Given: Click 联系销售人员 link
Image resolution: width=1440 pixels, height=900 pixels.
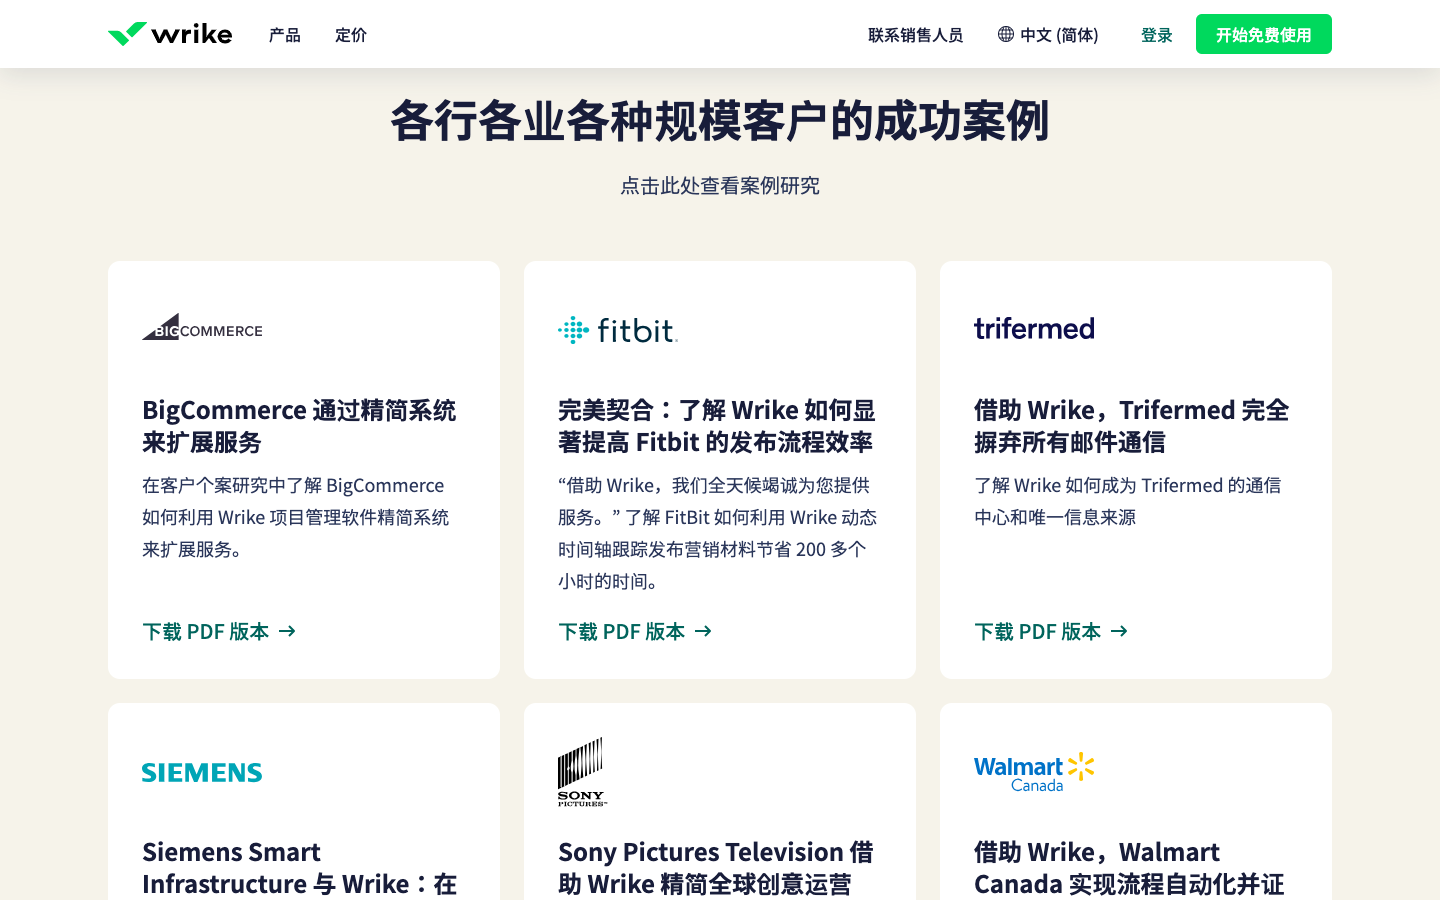Looking at the screenshot, I should click(915, 35).
